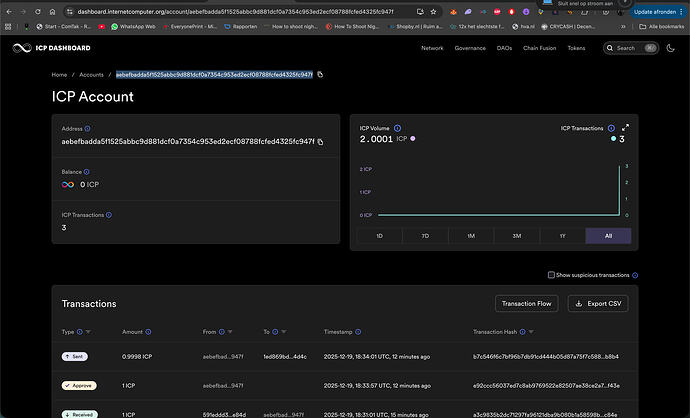This screenshot has width=690, height=418.
Task: Open sender address 59feddd3...e84d
Action: click(x=224, y=414)
